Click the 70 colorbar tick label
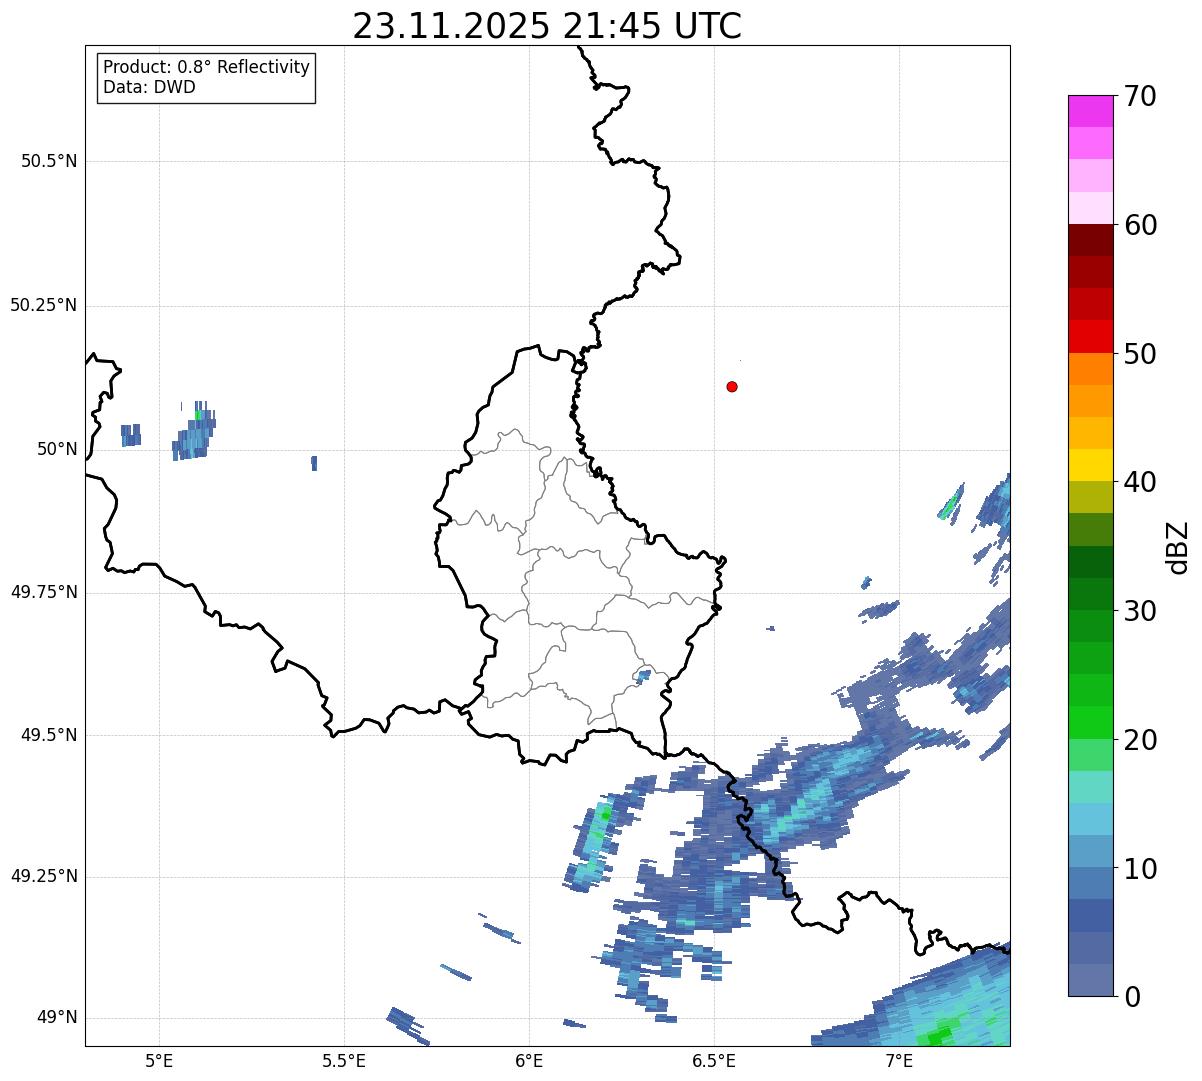Image resolution: width=1202 pixels, height=1081 pixels. (x=1140, y=96)
